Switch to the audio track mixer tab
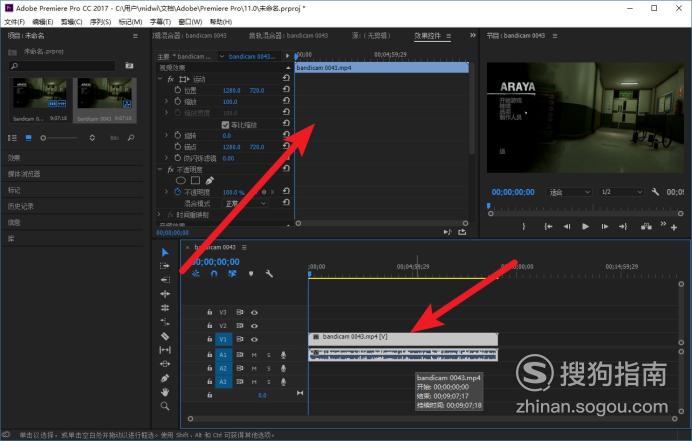 tap(288, 35)
